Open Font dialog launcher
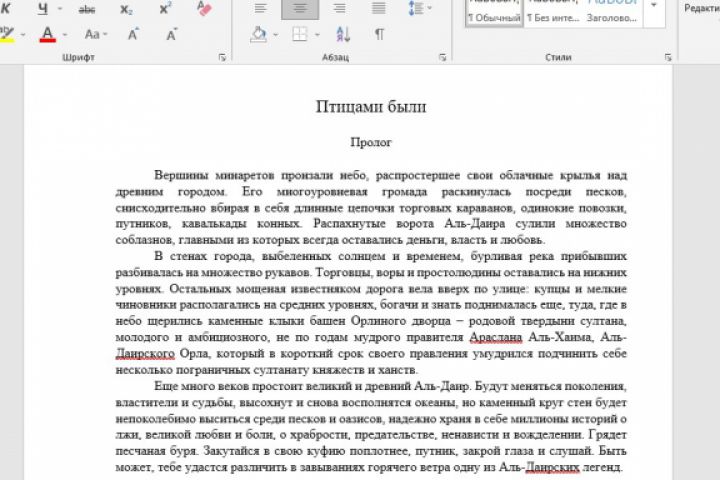The image size is (720, 480). 222,57
